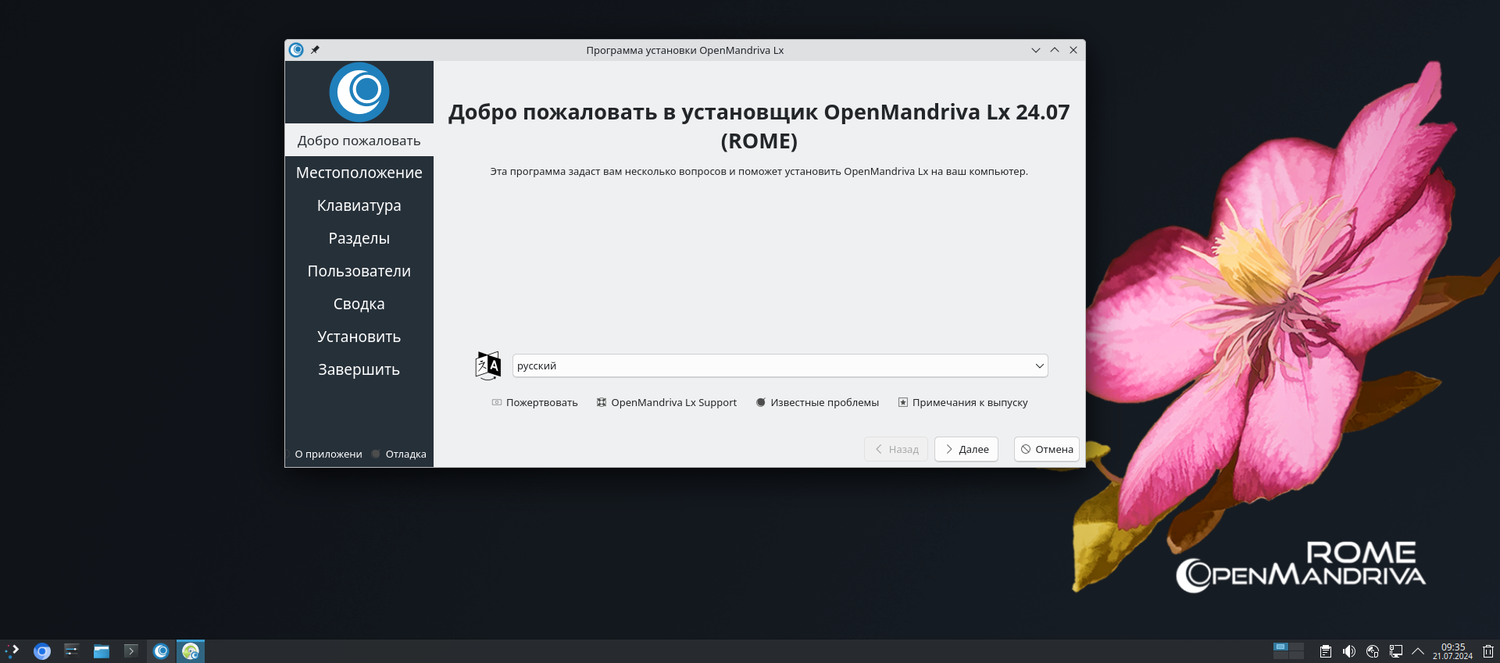Maximize the installer window
This screenshot has width=1500, height=663.
click(x=1054, y=49)
